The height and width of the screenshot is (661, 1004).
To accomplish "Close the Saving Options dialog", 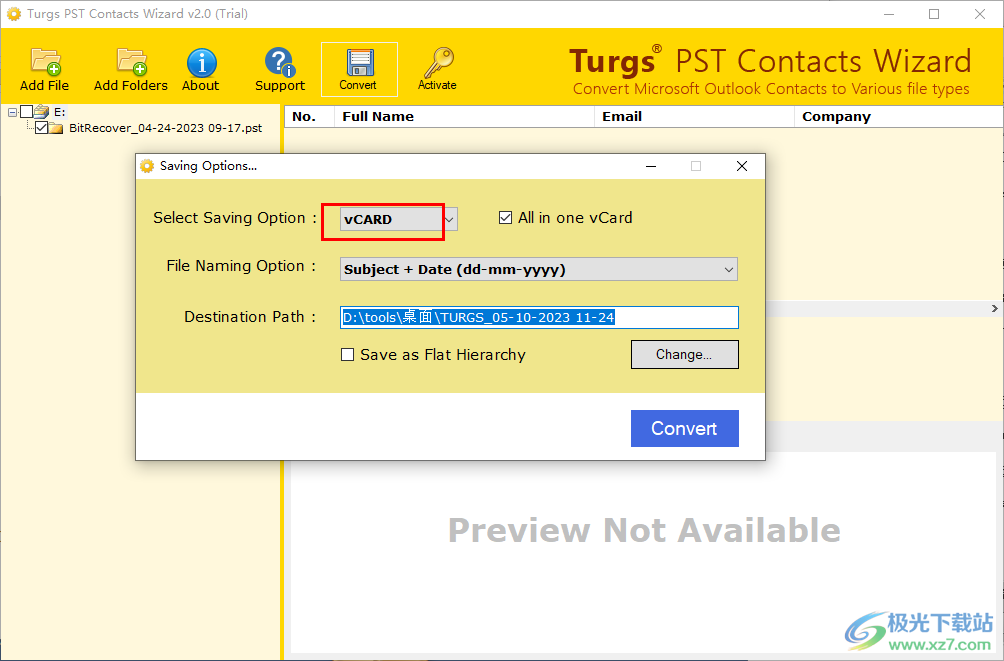I will pyautogui.click(x=742, y=166).
